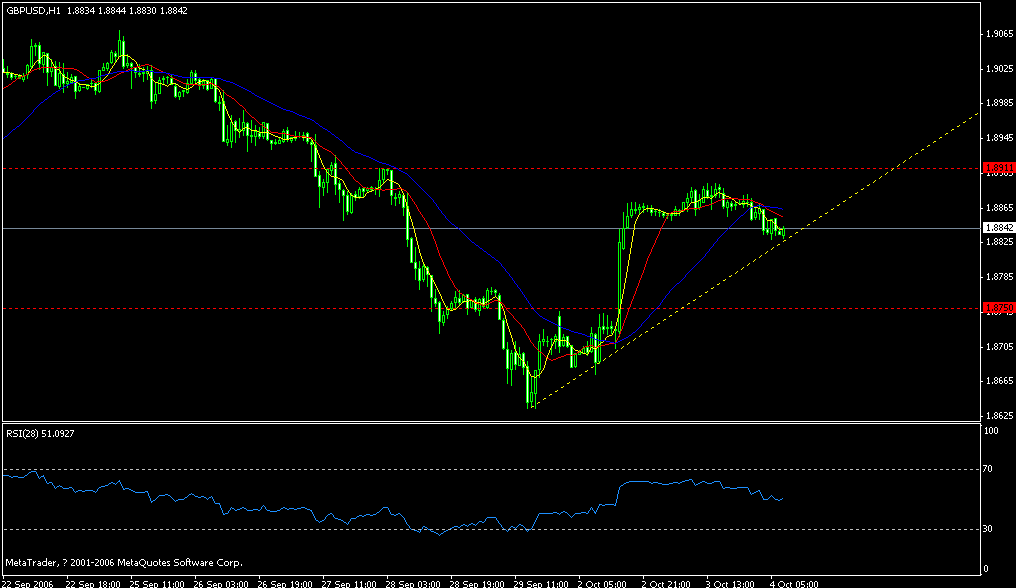Click the highlighted 1.8750 price tag
This screenshot has width=1016, height=588.
[997, 308]
